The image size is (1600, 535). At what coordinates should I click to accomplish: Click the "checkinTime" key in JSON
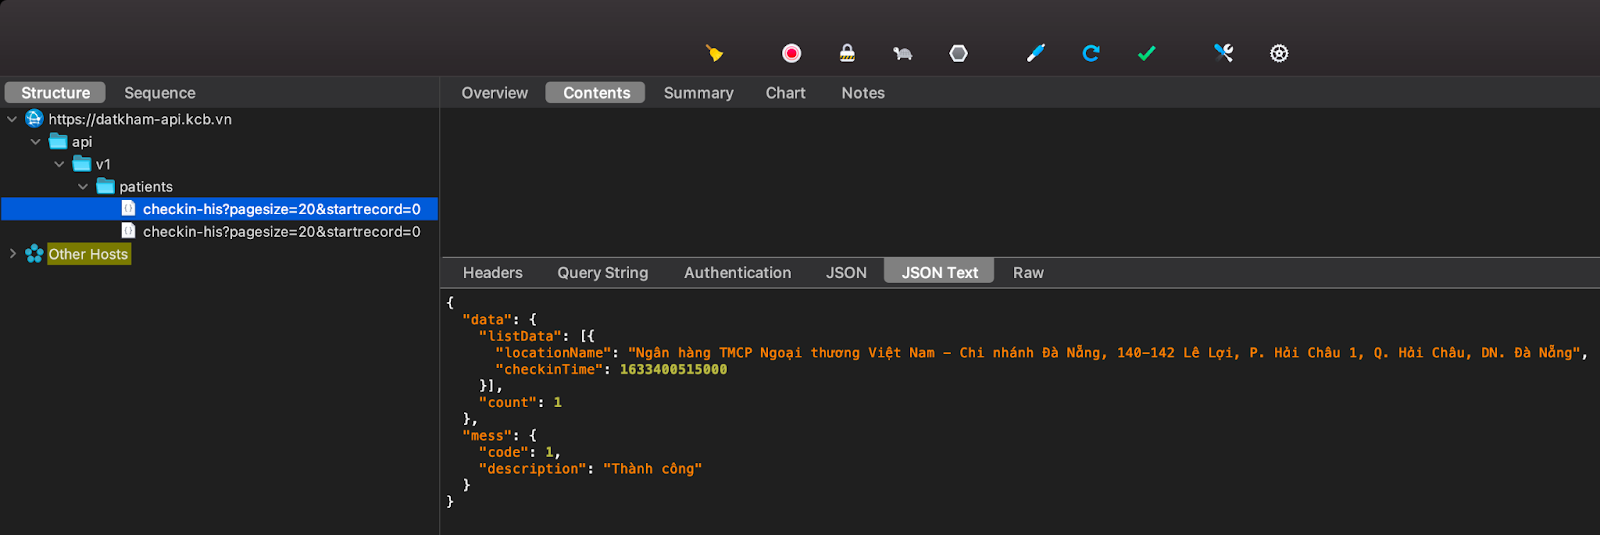click(549, 370)
